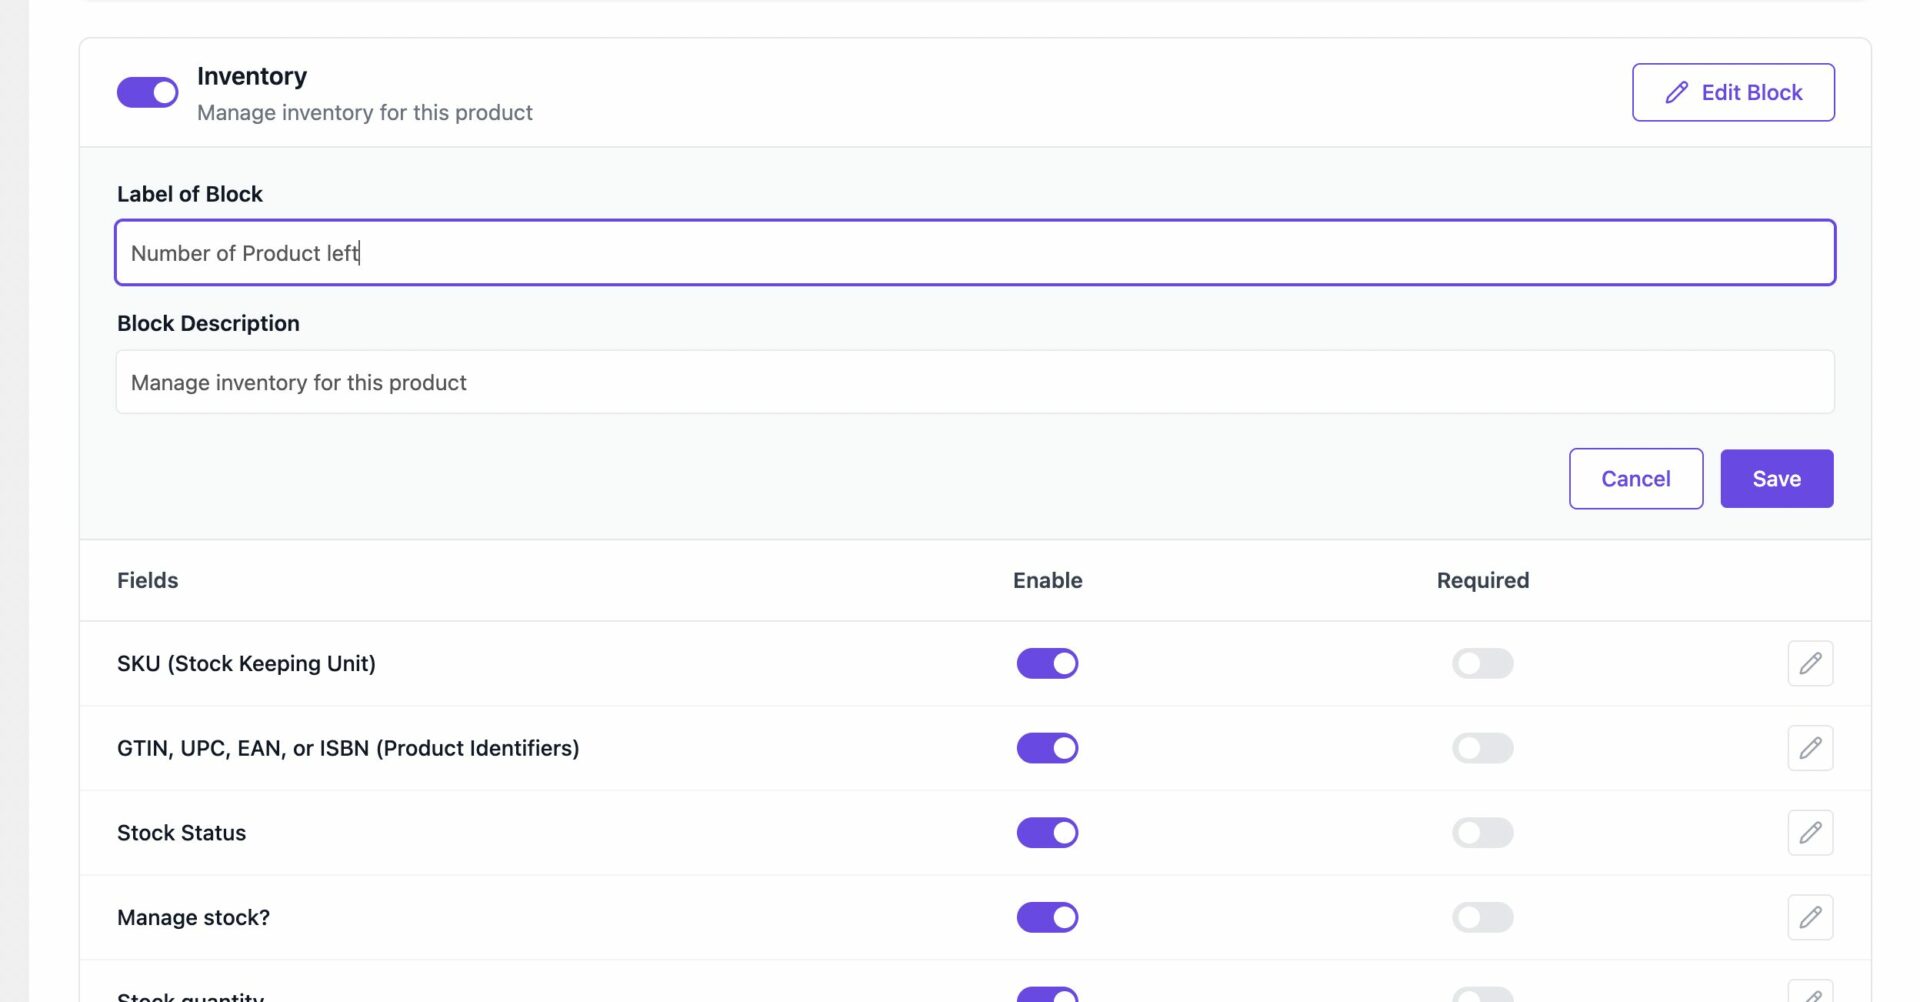Save the block settings
Image resolution: width=1920 pixels, height=1002 pixels.
click(1776, 478)
